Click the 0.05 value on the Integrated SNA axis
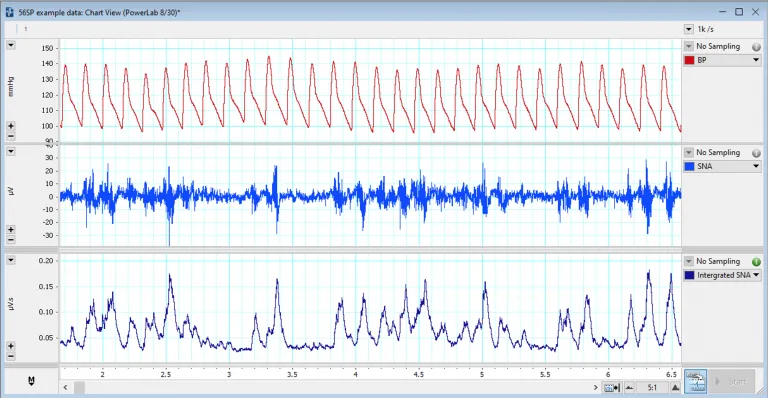 tap(46, 338)
